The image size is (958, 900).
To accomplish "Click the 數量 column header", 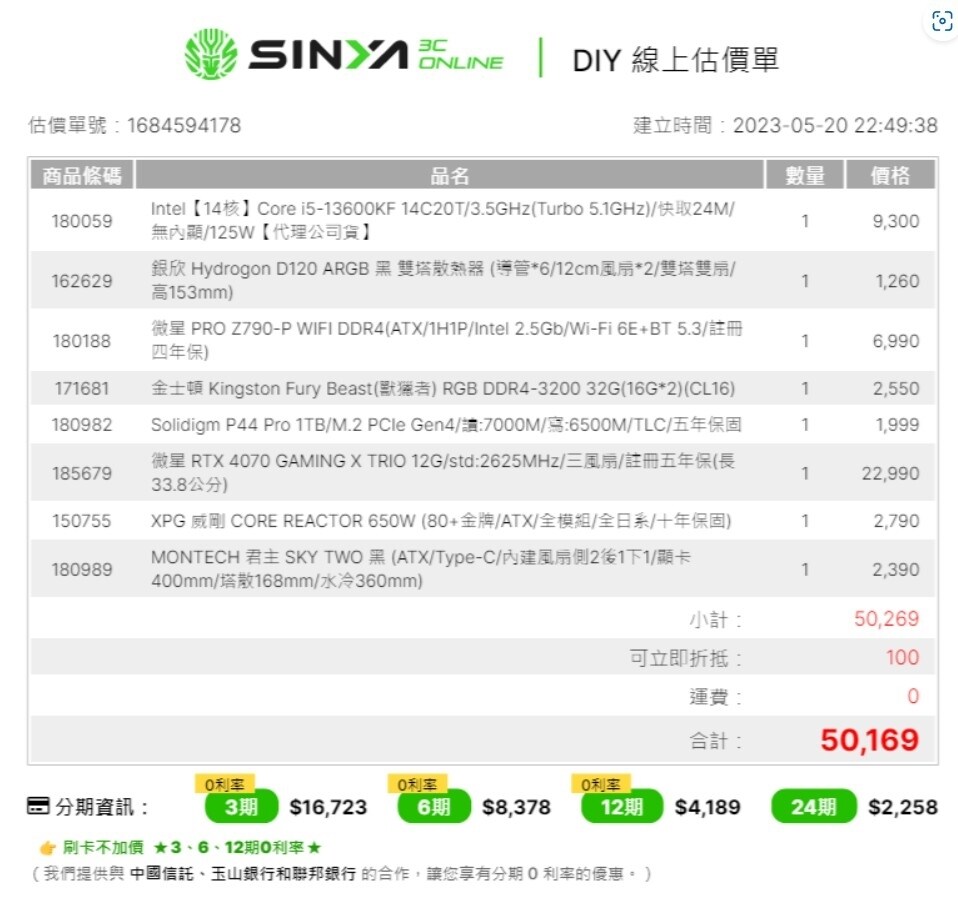I will (805, 175).
